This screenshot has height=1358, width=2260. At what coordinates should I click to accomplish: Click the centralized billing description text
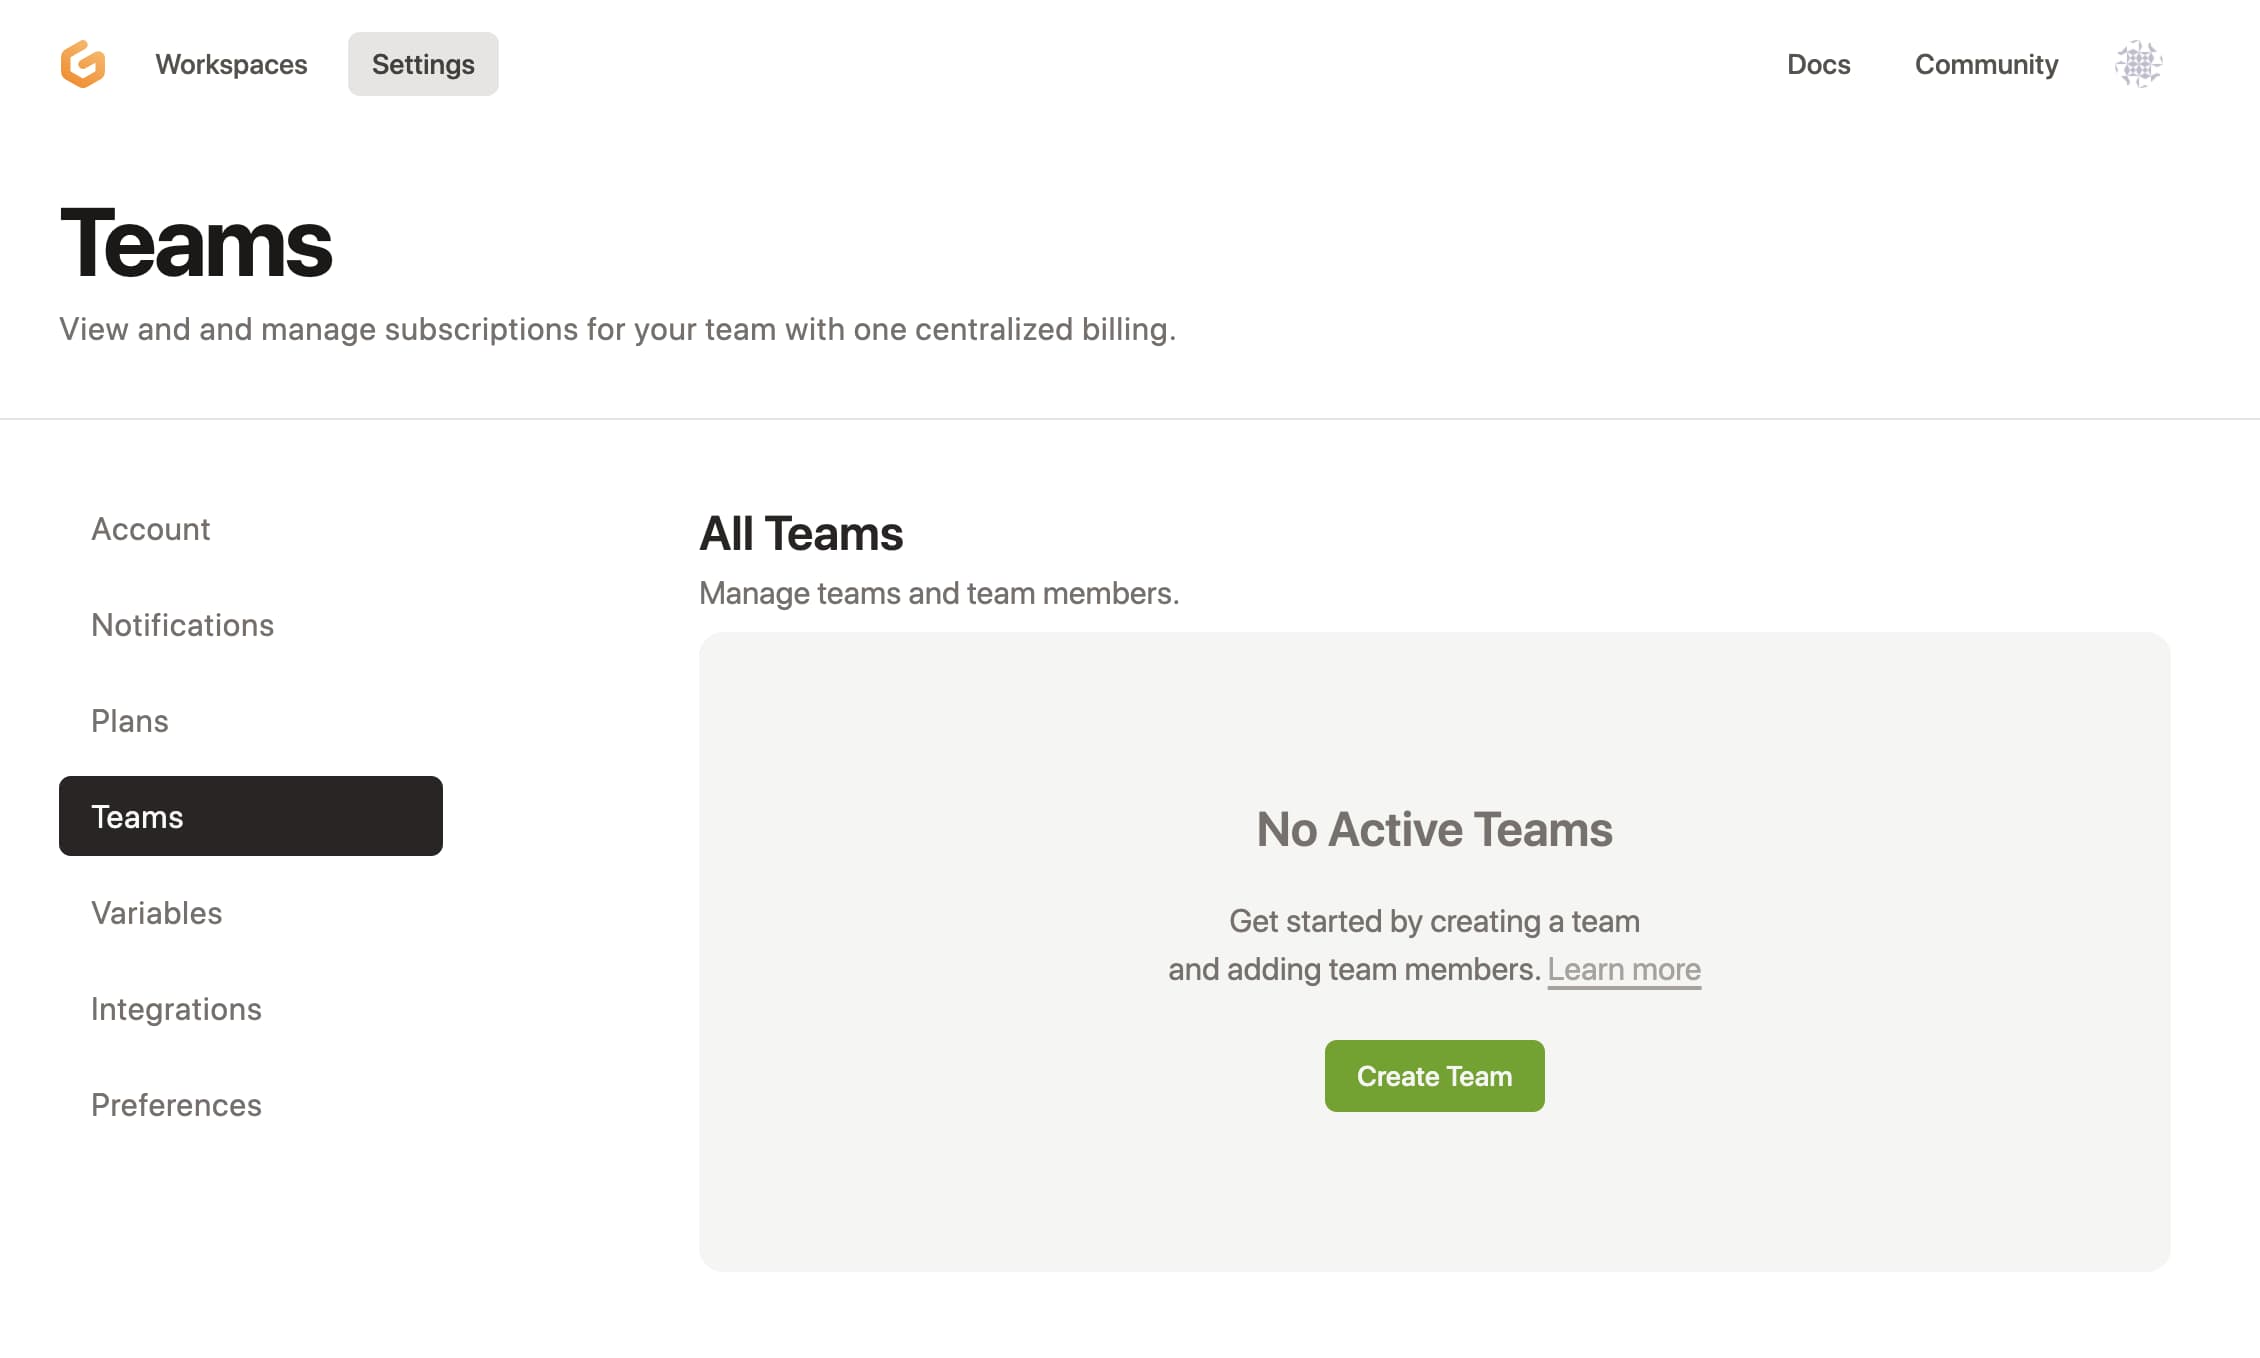click(617, 329)
